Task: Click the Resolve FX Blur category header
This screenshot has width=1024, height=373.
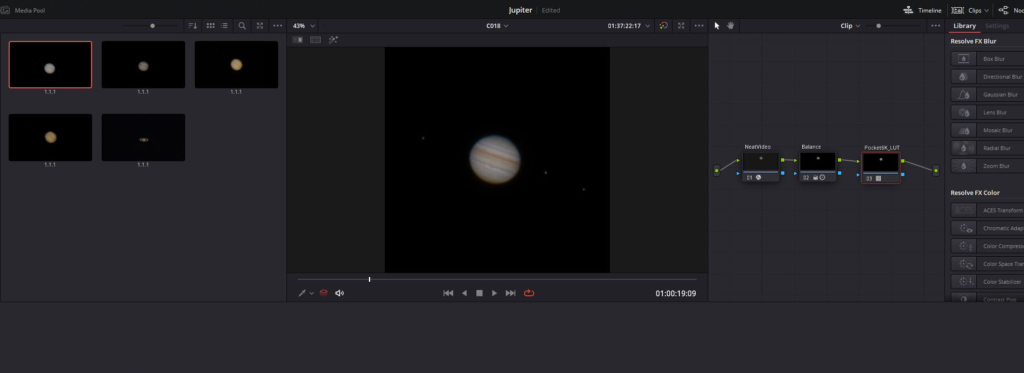Action: [x=973, y=41]
